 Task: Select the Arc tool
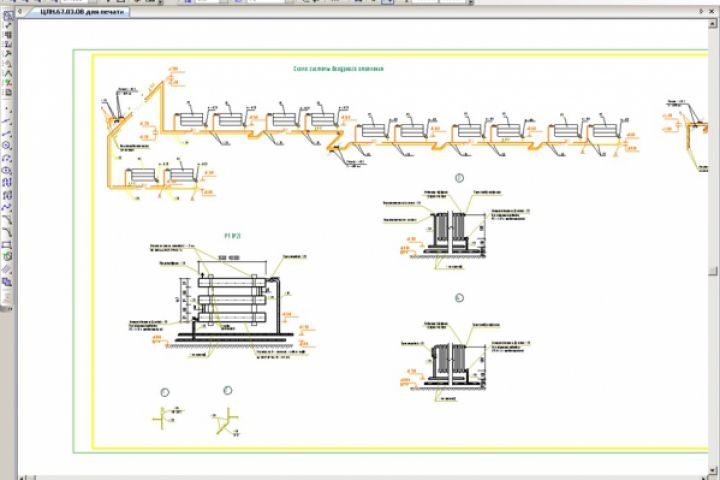point(7,158)
